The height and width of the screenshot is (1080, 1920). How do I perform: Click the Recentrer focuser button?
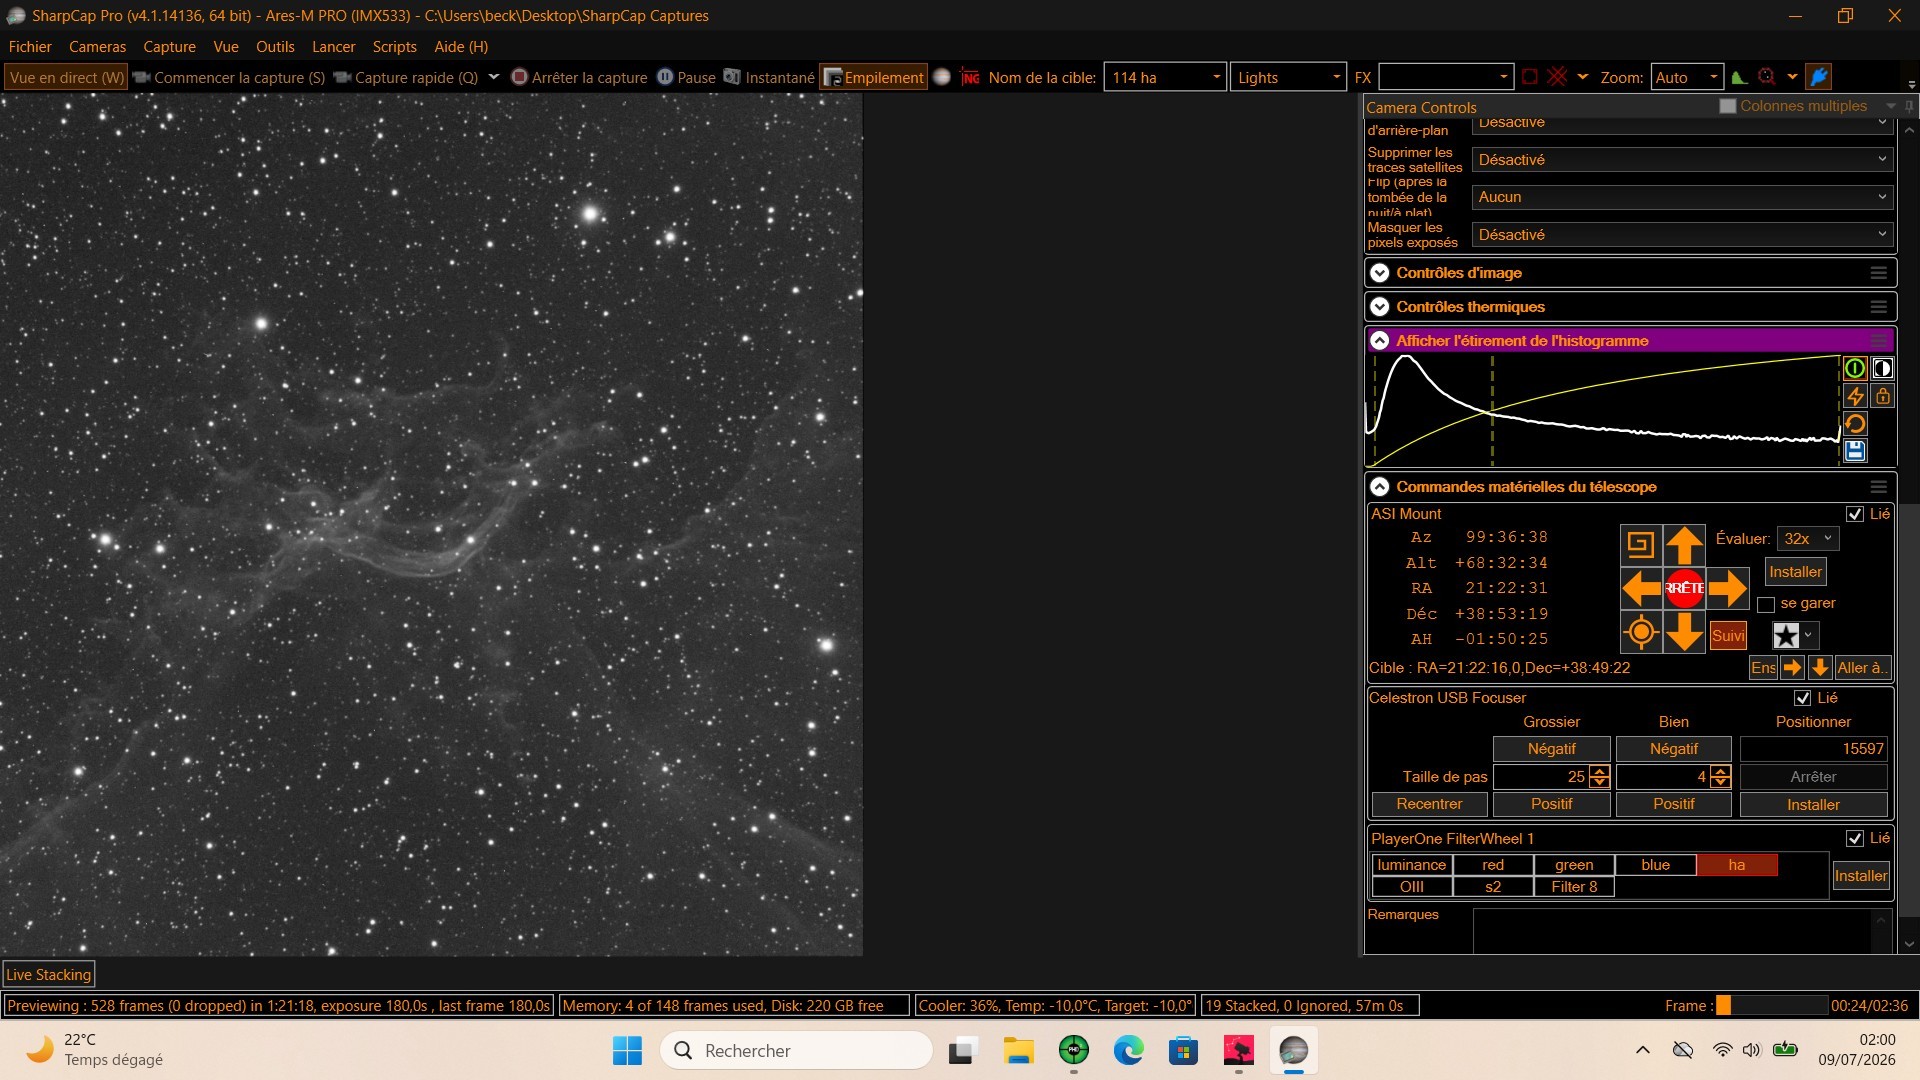coord(1429,804)
